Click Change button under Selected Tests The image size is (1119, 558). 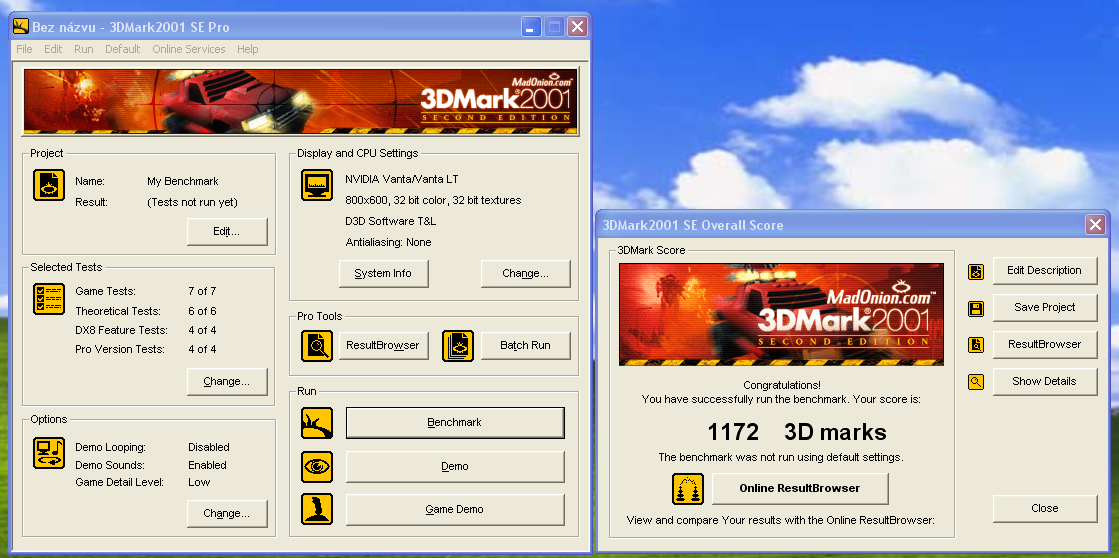coord(227,381)
